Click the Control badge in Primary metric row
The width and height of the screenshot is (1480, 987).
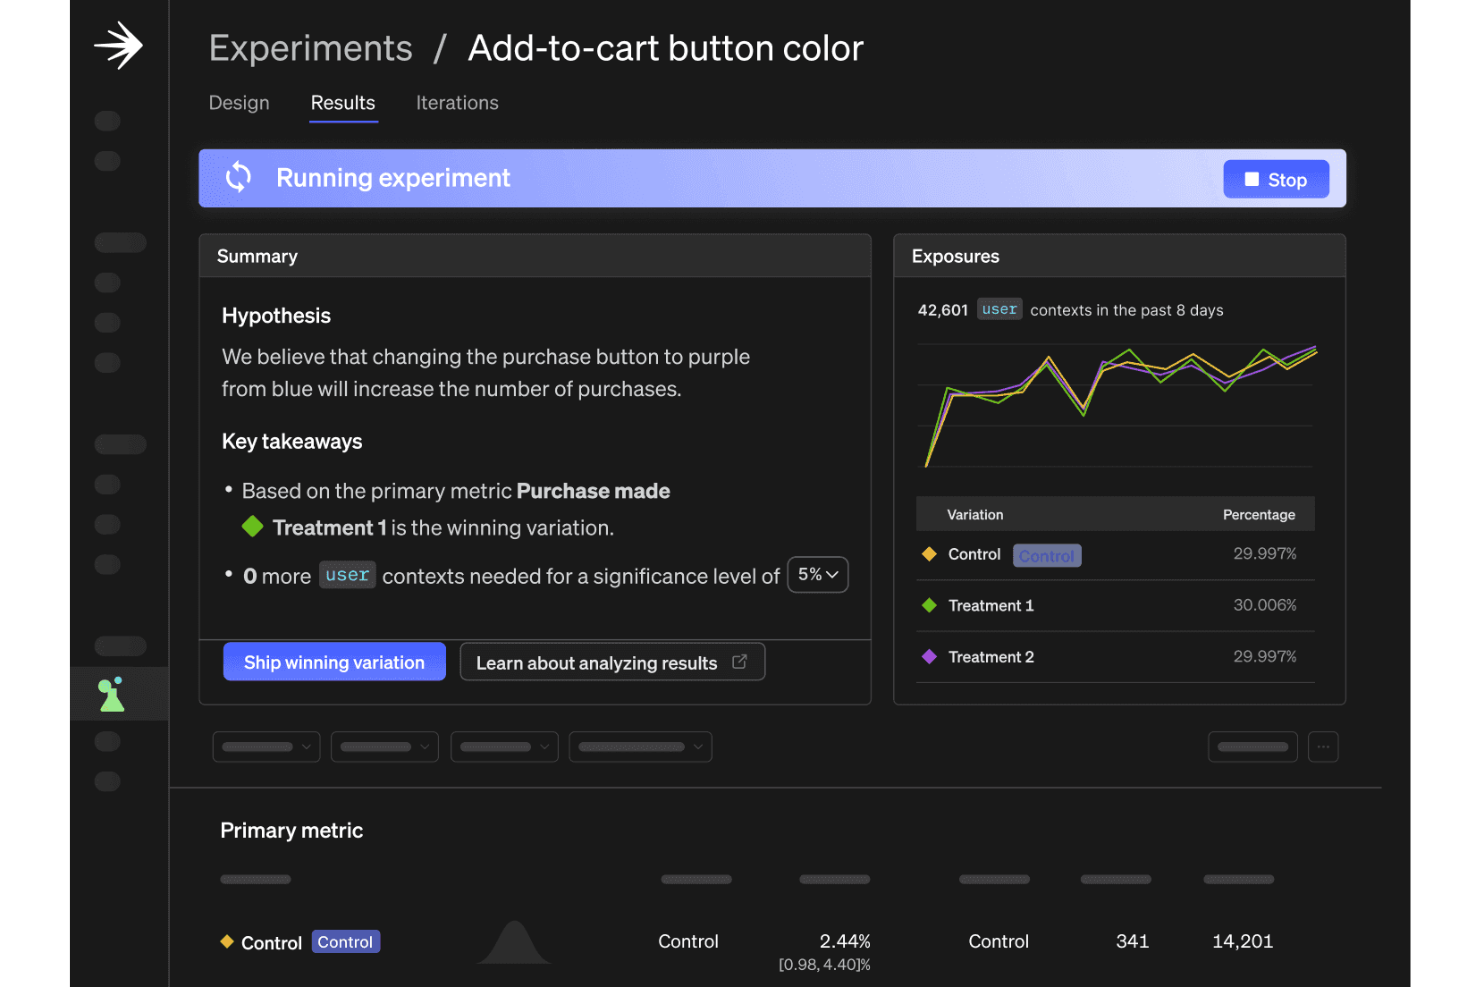(x=345, y=942)
